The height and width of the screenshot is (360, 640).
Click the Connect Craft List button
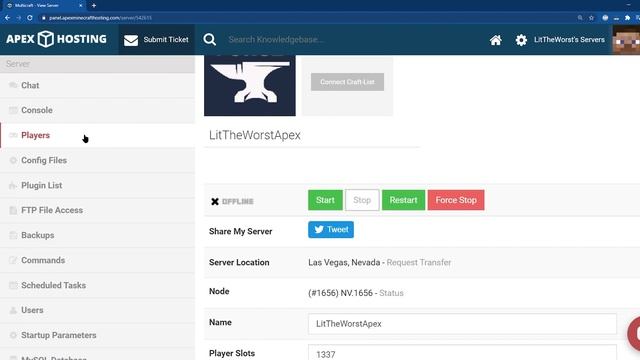347,82
